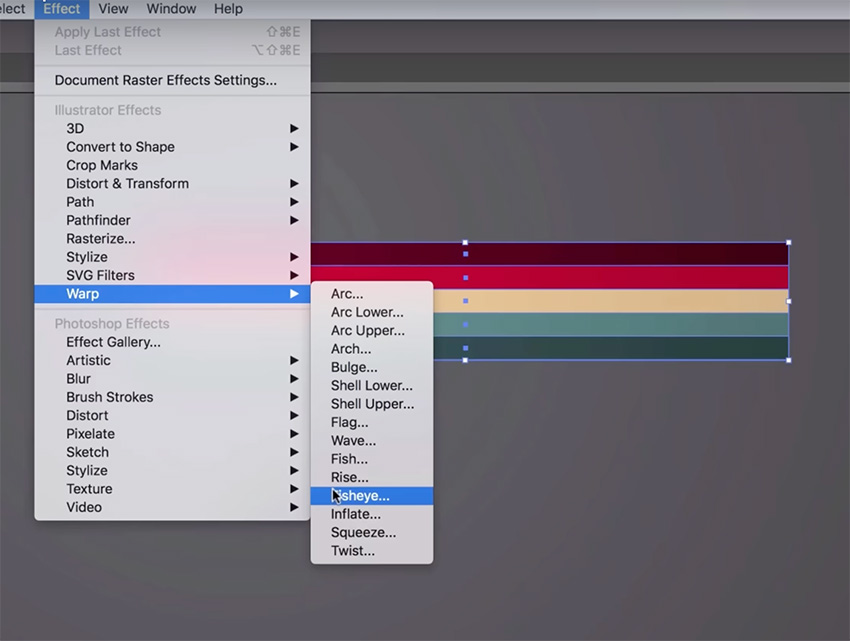Viewport: 850px width, 641px height.
Task: Expand the Blur submenu
Action: pos(78,379)
